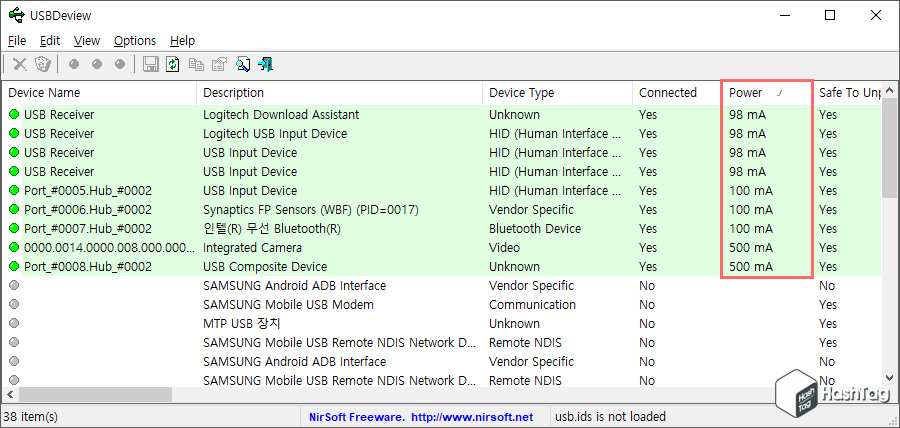The width and height of the screenshot is (900, 428).
Task: Sort by Safe To Unplug column header
Action: pos(847,92)
